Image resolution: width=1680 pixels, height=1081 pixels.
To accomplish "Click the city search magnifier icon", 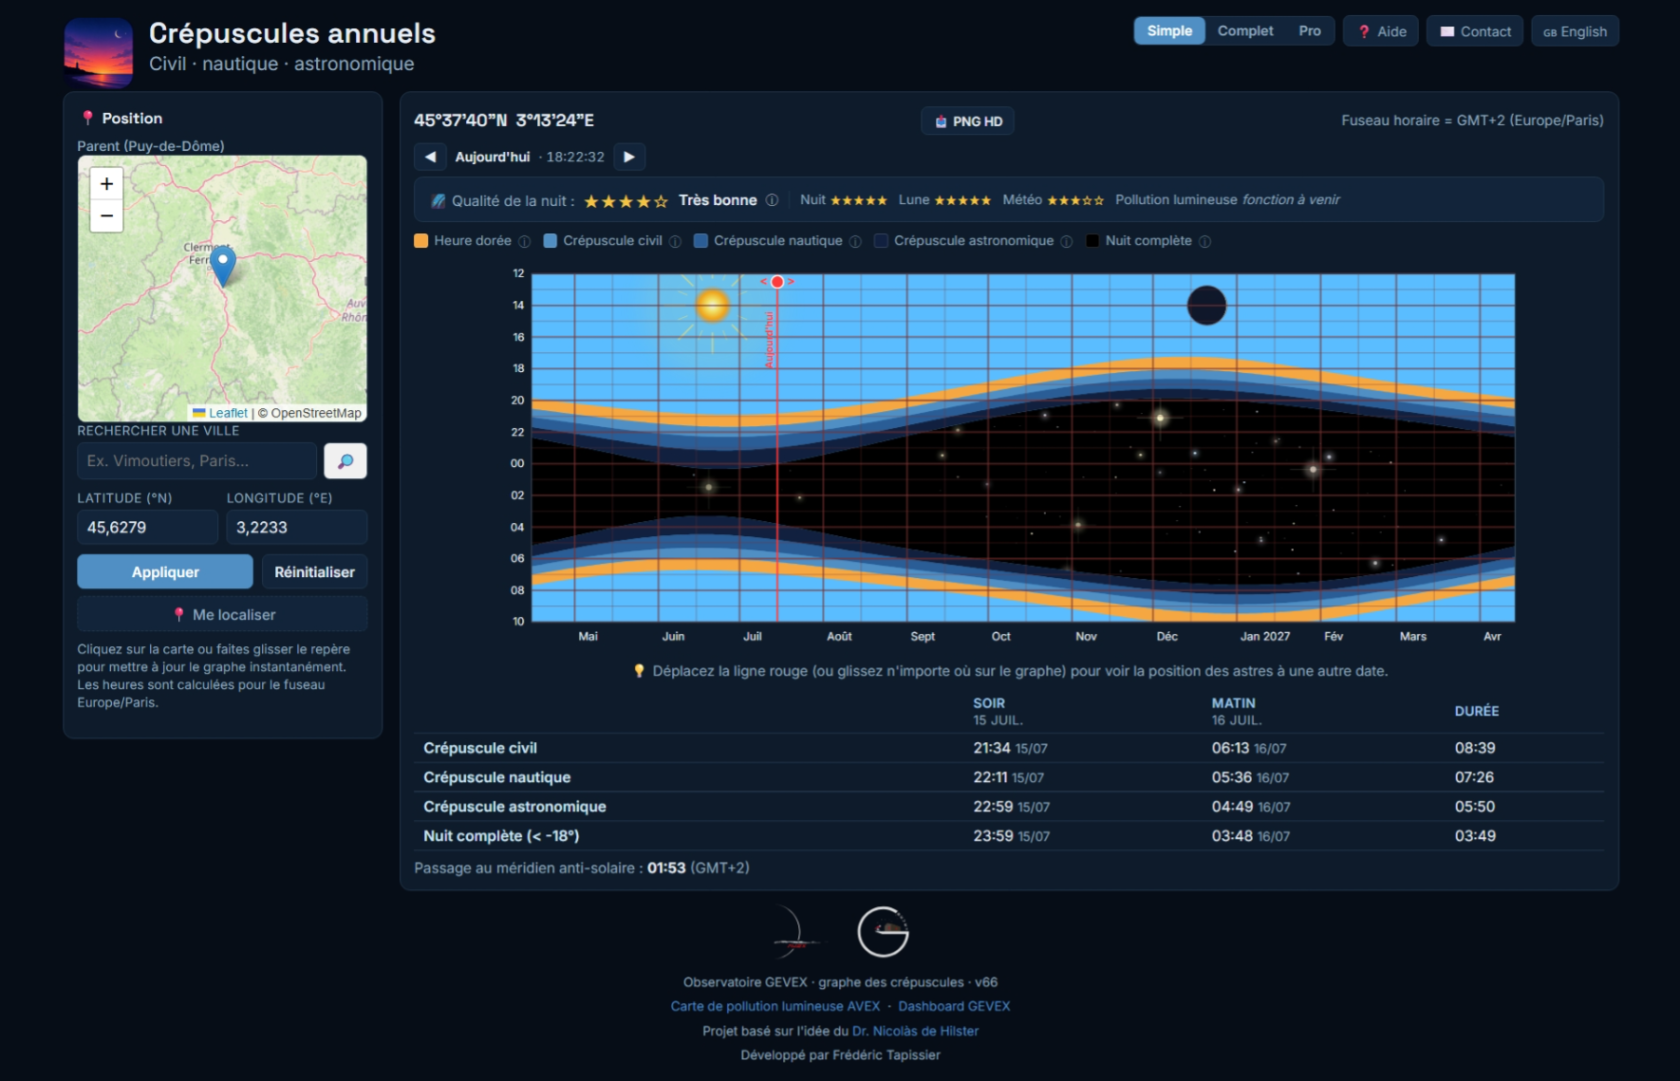I will click(x=345, y=461).
